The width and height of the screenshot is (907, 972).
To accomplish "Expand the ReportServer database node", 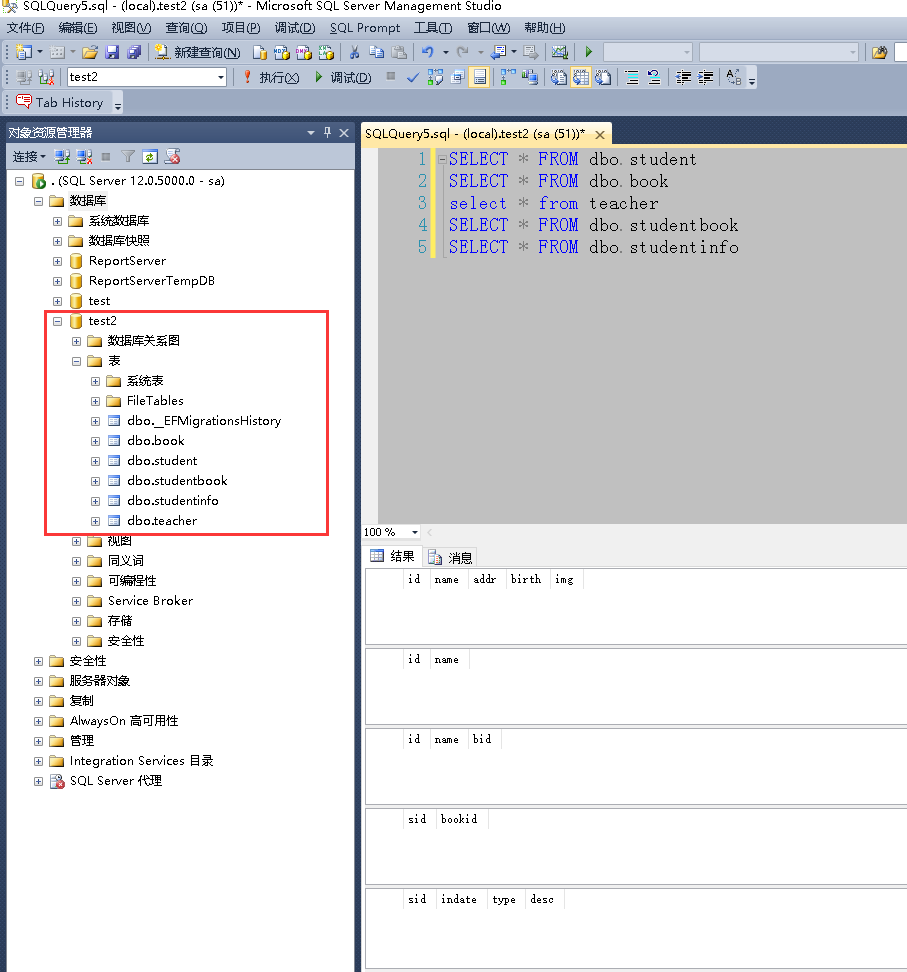I will (58, 262).
